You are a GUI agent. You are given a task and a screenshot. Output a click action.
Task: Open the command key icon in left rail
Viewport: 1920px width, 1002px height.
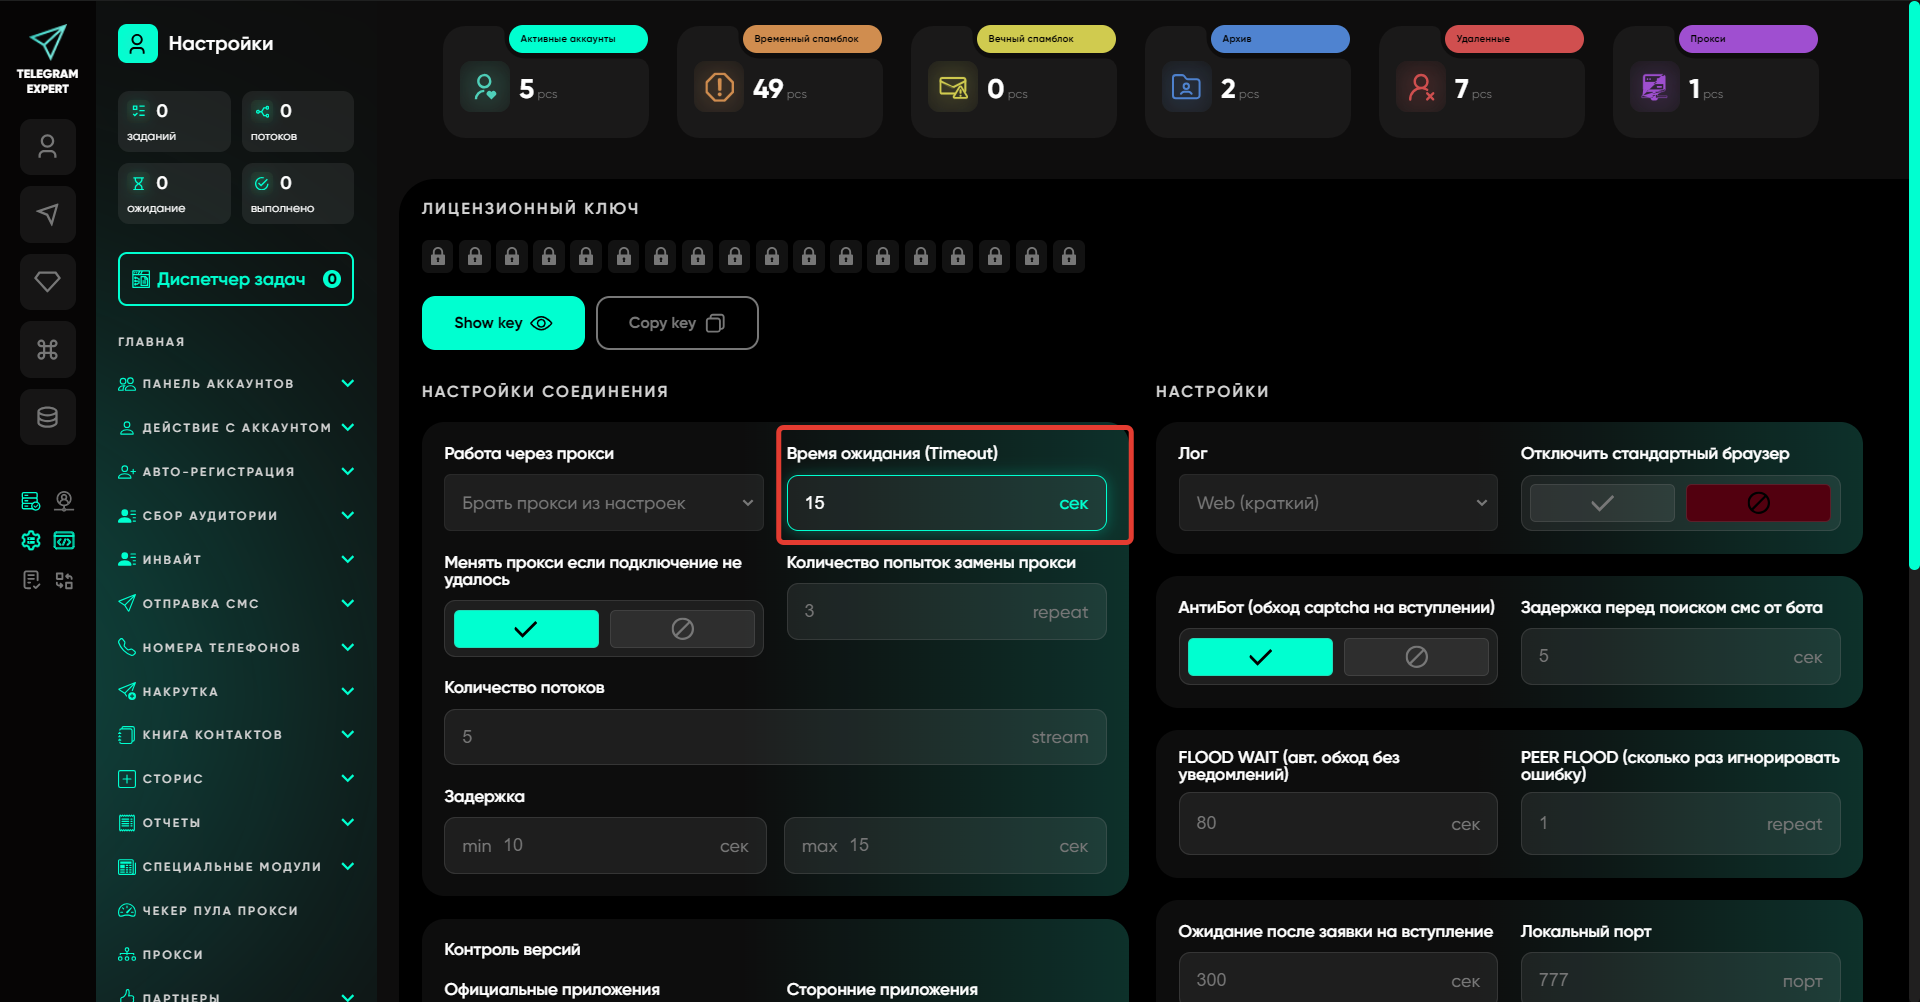pos(47,349)
